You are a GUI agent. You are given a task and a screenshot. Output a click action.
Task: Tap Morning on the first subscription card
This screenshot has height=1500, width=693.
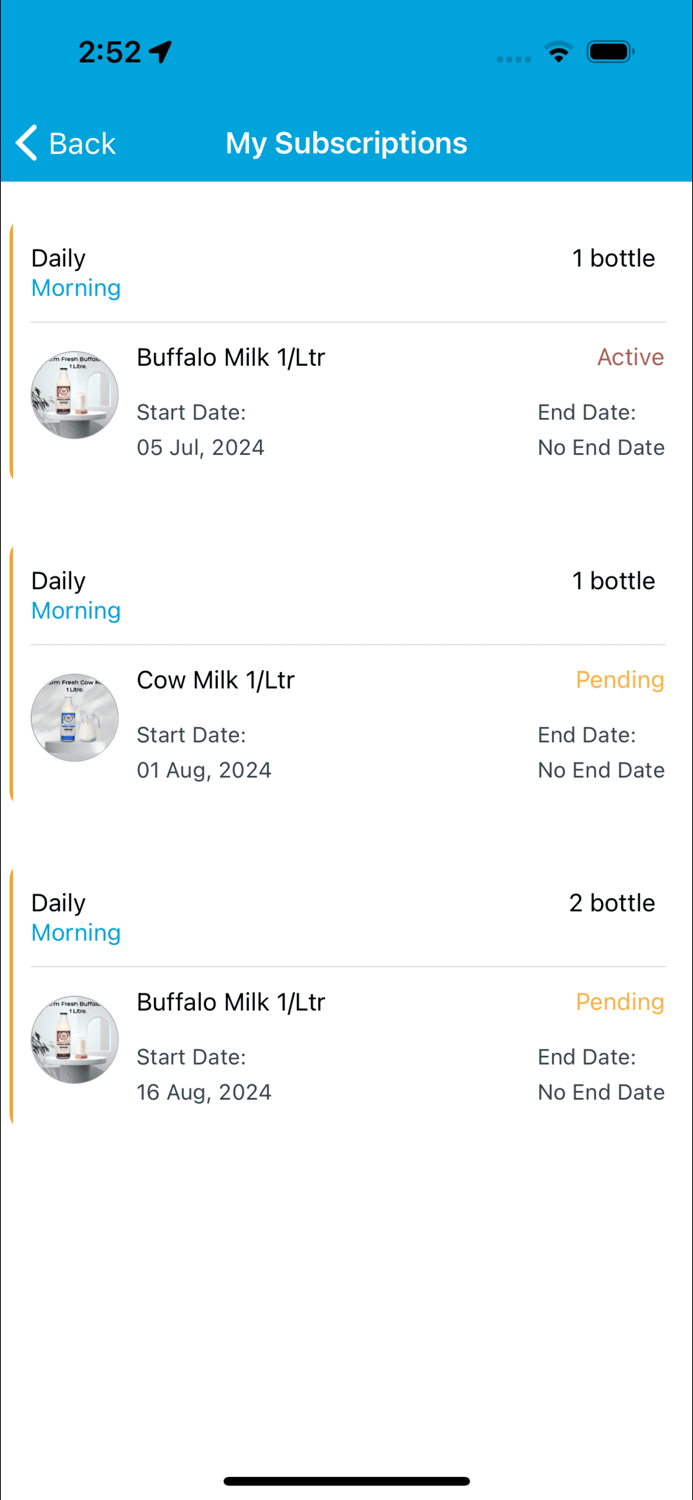75,288
